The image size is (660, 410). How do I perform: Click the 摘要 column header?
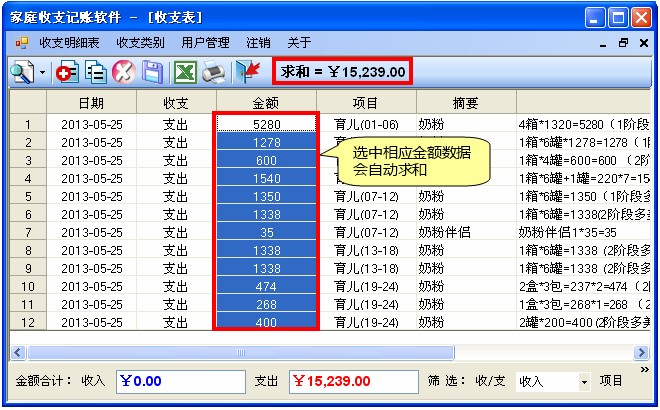[x=466, y=102]
